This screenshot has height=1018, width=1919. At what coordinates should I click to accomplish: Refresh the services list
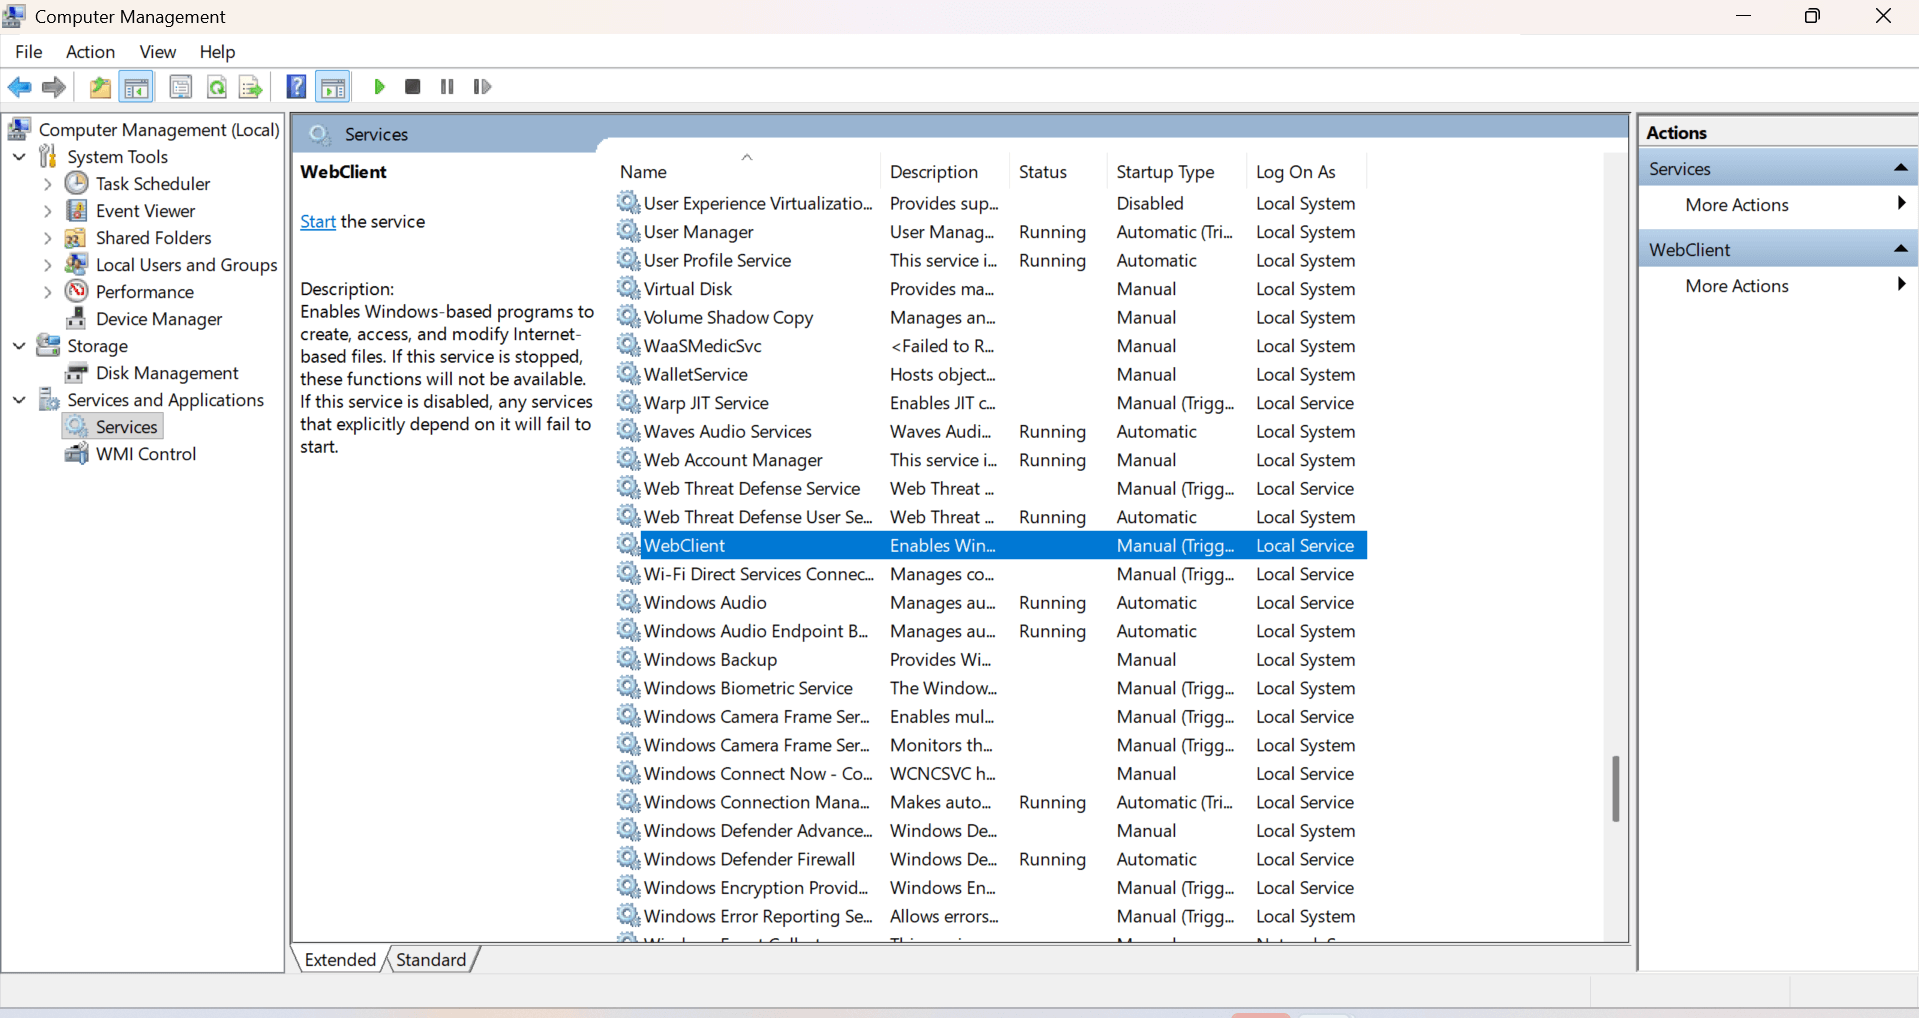216,87
